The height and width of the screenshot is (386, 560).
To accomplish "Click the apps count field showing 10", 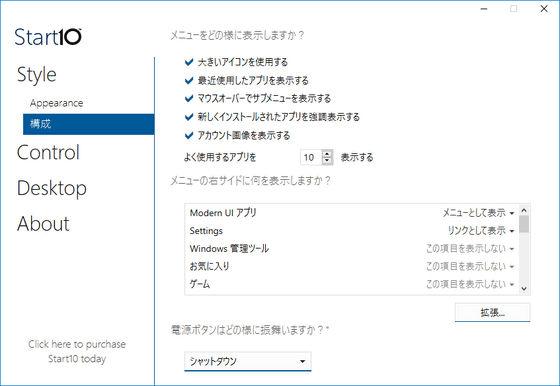I will pyautogui.click(x=311, y=157).
